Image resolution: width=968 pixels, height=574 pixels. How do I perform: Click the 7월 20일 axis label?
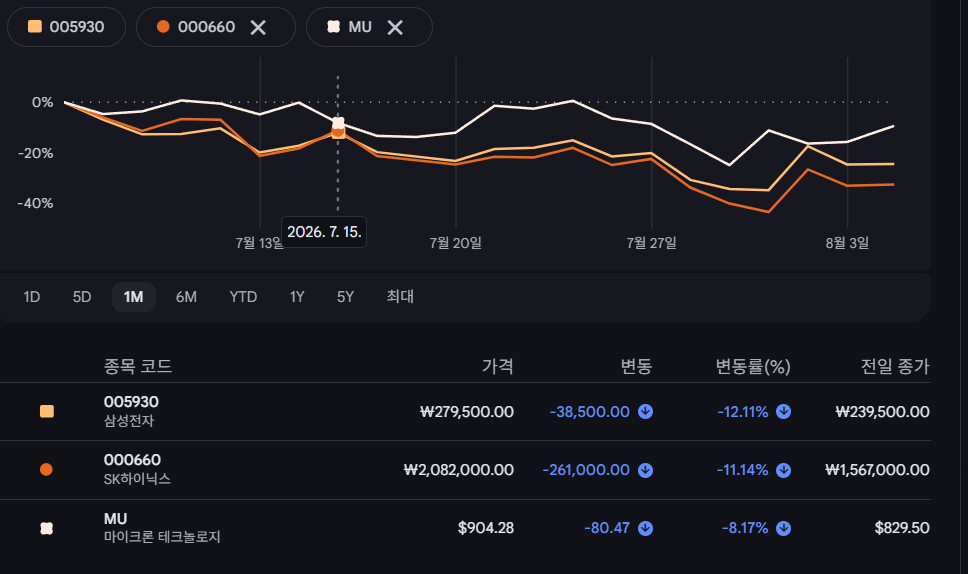click(x=456, y=243)
